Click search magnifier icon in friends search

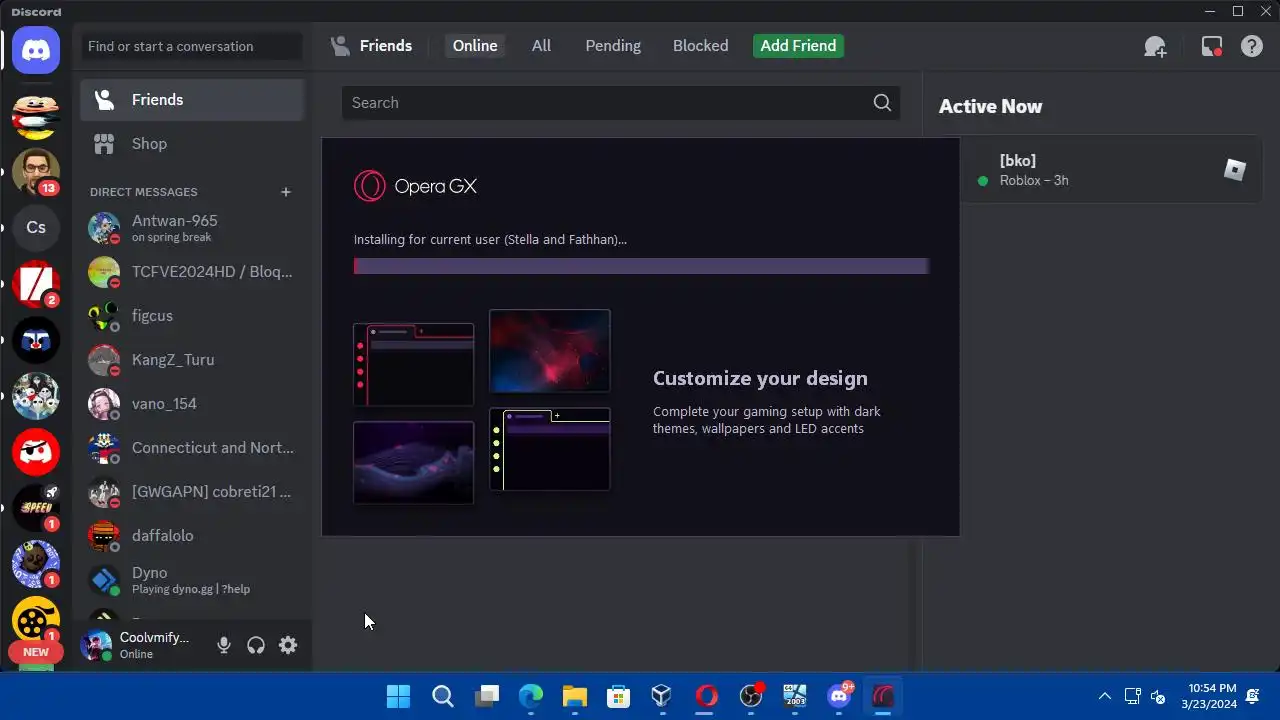882,103
